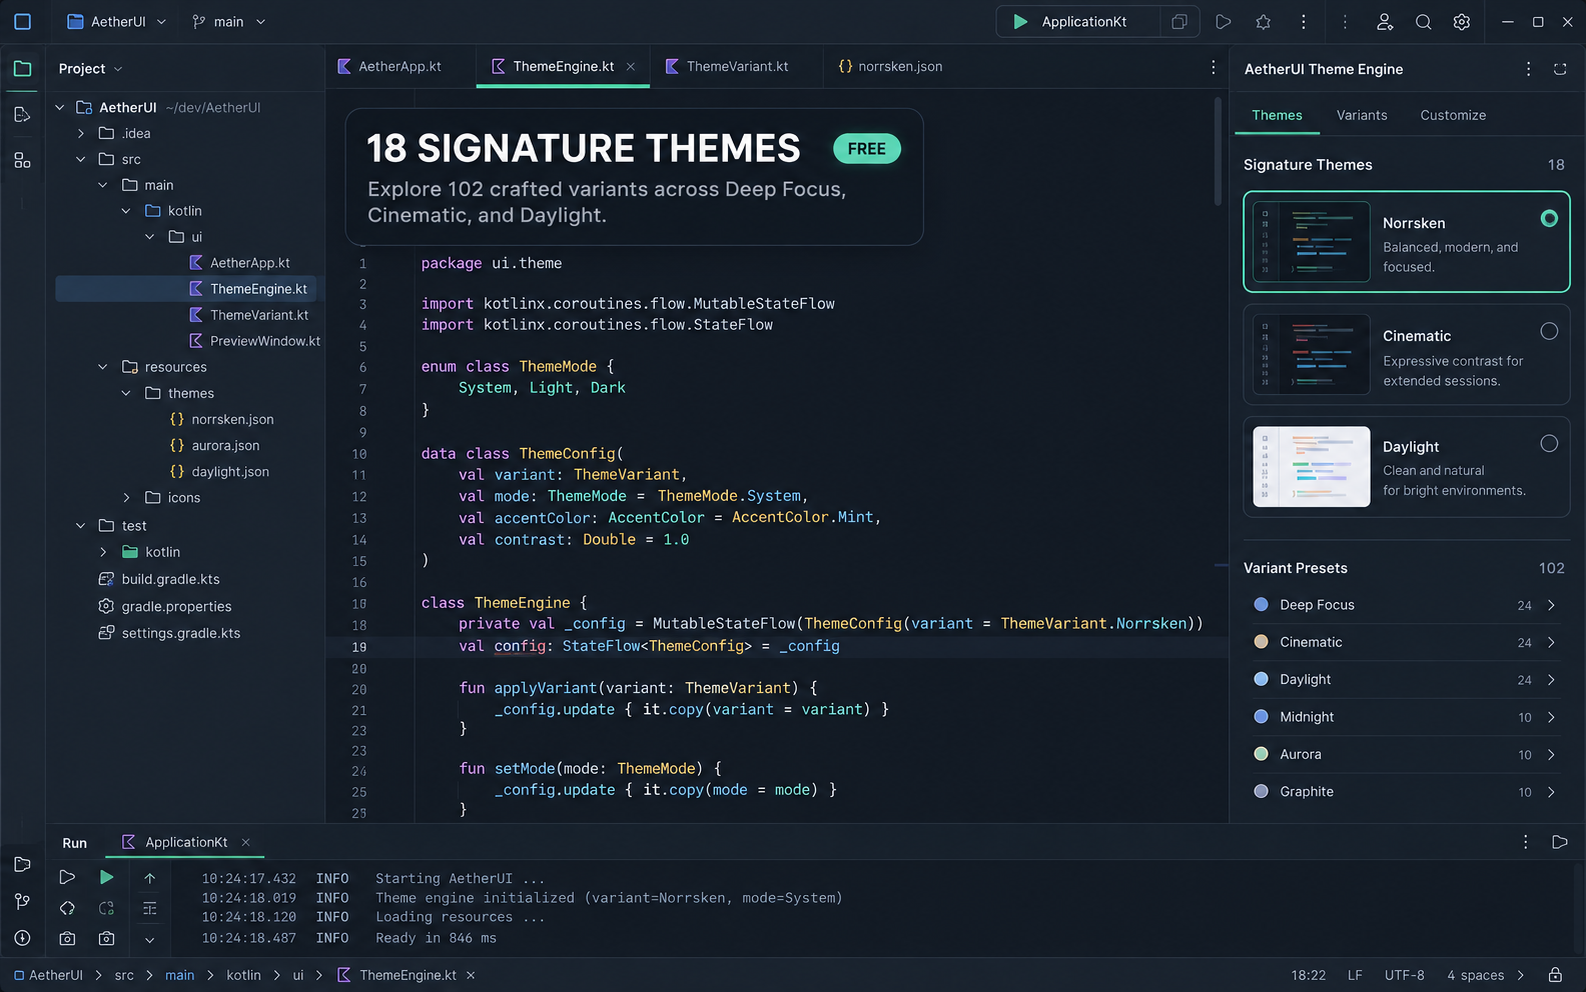Click the Git branch icon in the left sidebar

(x=23, y=901)
